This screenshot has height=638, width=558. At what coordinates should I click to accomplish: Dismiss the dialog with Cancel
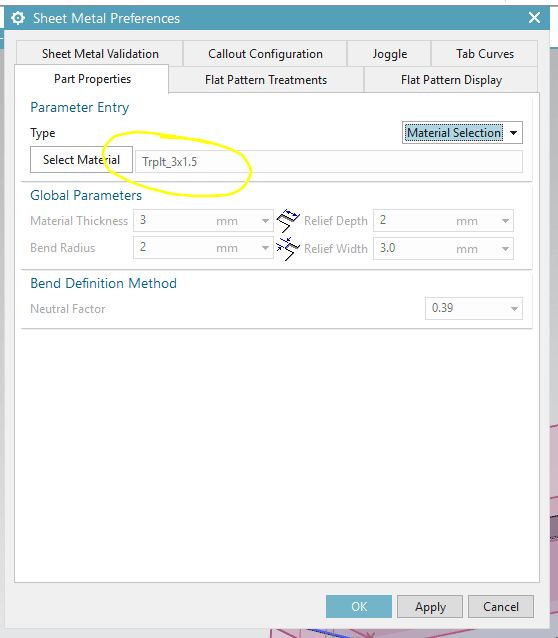(x=501, y=606)
